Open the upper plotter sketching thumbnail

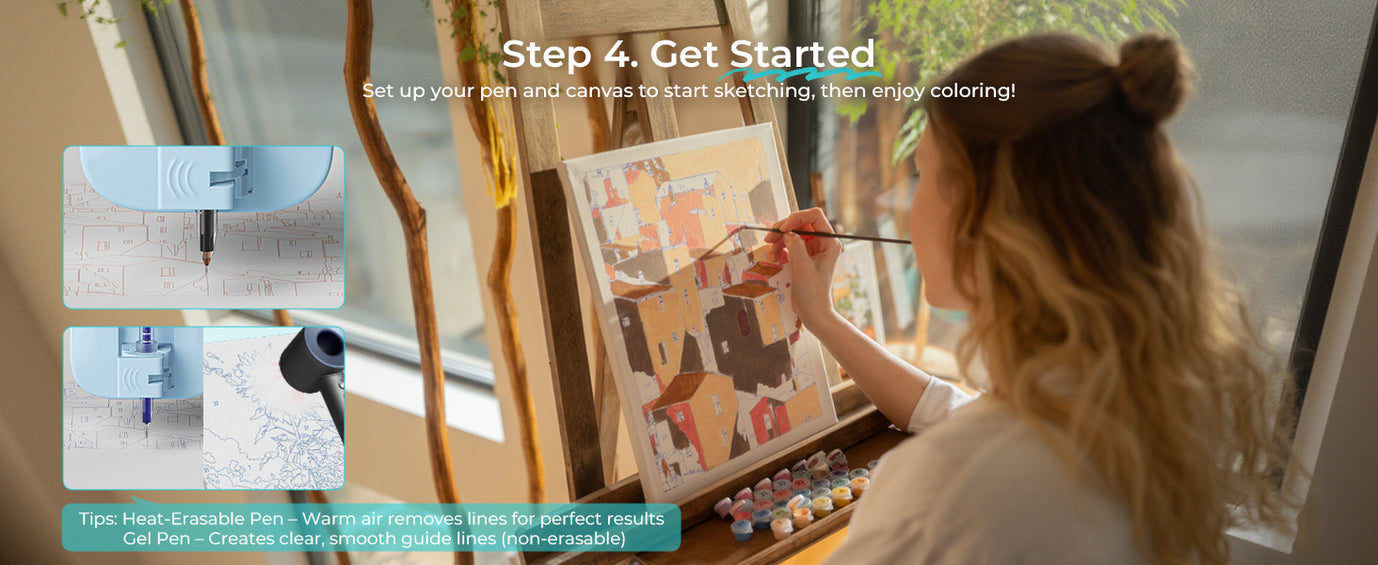pyautogui.click(x=204, y=227)
